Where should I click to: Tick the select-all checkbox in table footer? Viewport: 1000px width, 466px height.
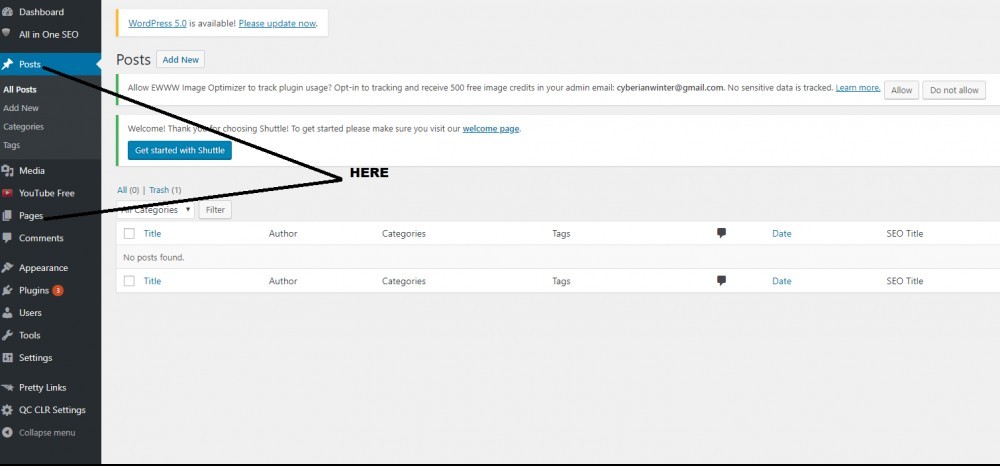[129, 280]
